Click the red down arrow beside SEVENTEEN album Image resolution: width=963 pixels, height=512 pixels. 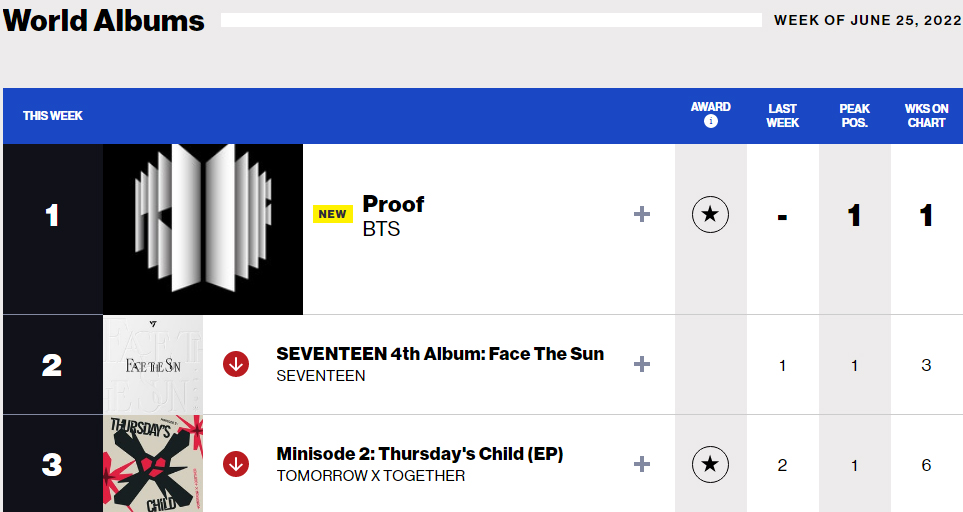(x=236, y=364)
